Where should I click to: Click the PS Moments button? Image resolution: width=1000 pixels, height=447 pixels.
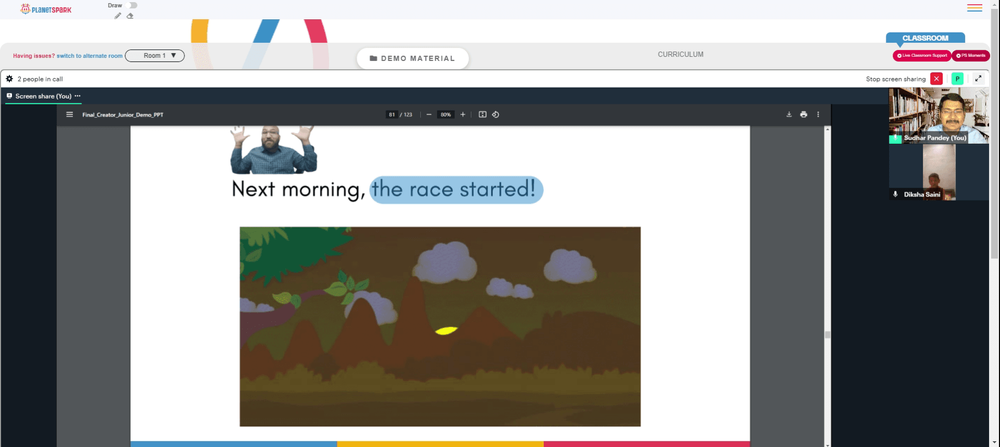click(971, 56)
